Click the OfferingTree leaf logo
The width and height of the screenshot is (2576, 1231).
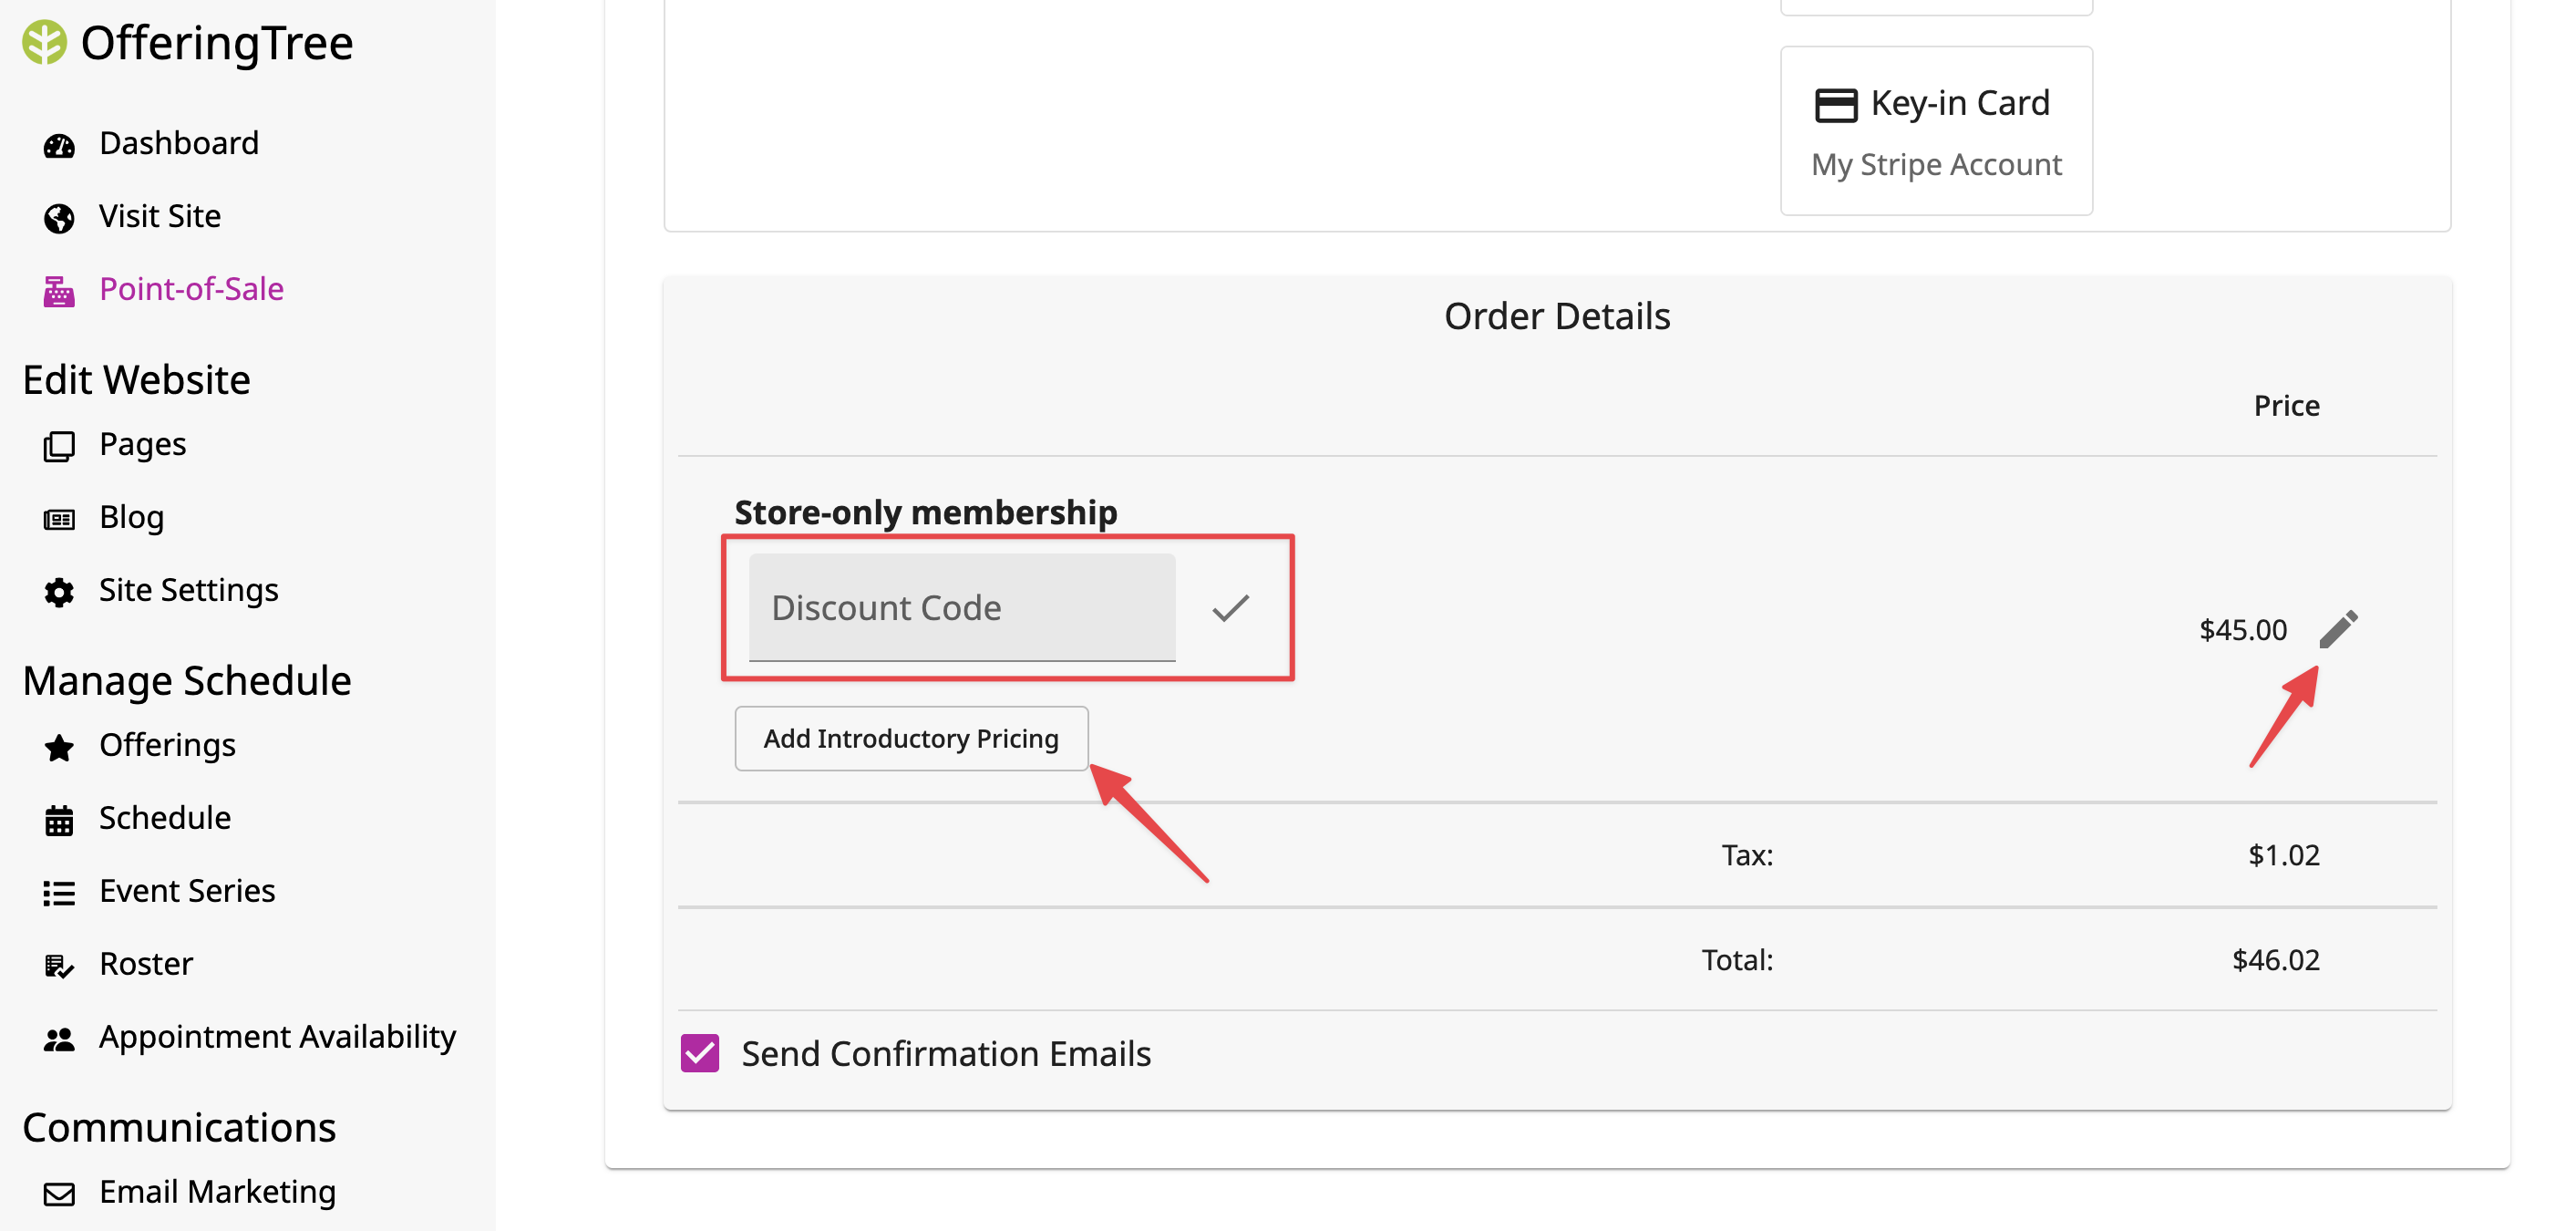44,42
